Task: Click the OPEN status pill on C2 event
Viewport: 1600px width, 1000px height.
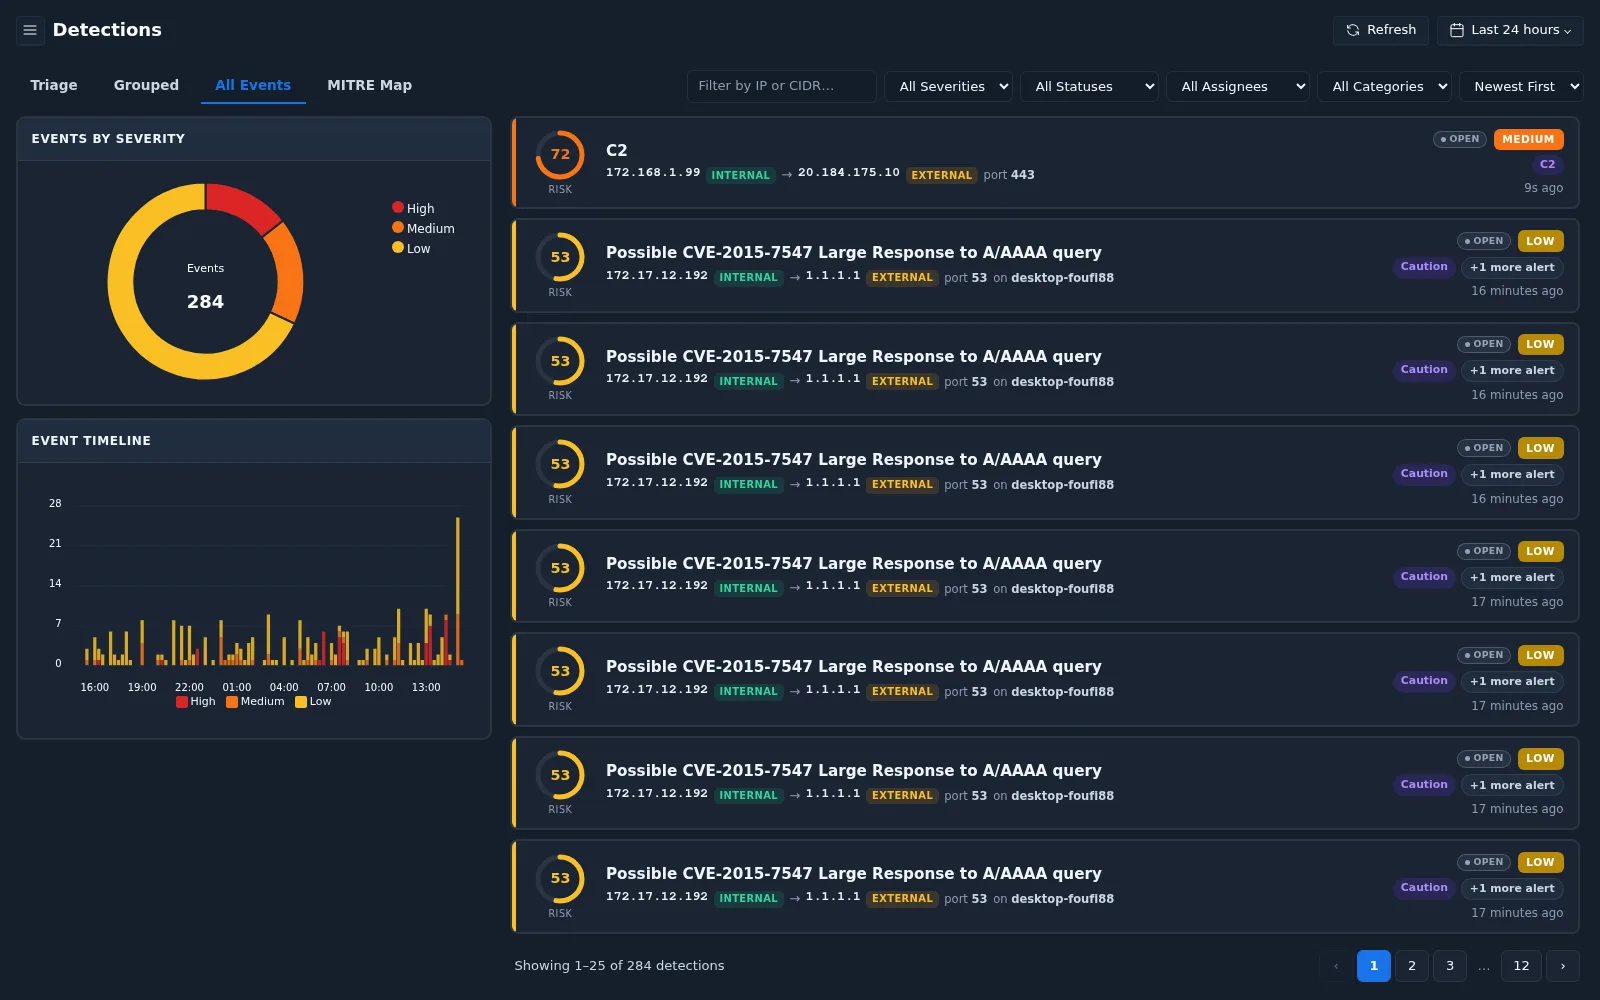Action: coord(1460,139)
